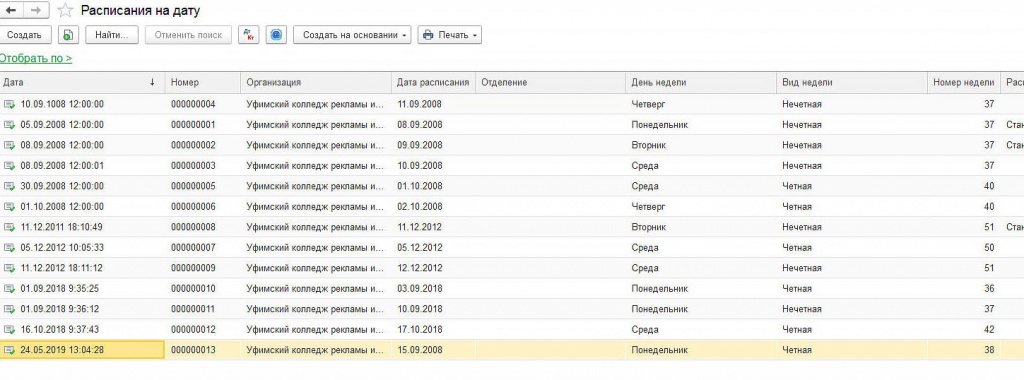Open the Отобрать по > filter link
This screenshot has width=1024, height=380.
(x=36, y=59)
